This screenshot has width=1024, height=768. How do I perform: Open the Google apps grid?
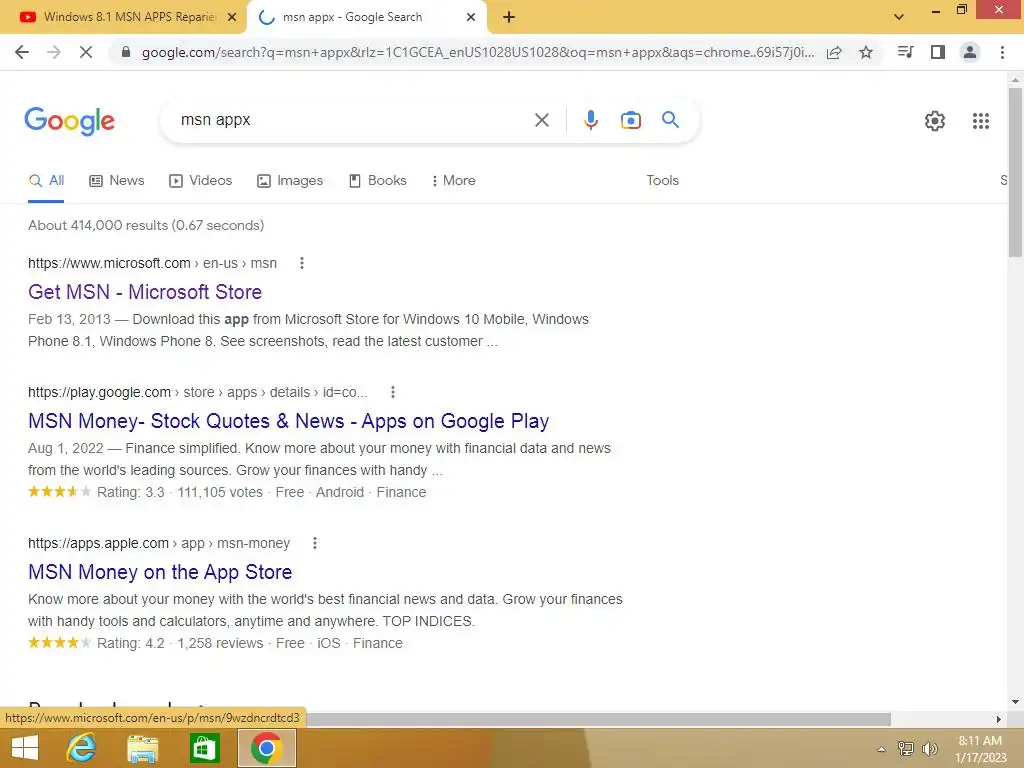pos(981,121)
